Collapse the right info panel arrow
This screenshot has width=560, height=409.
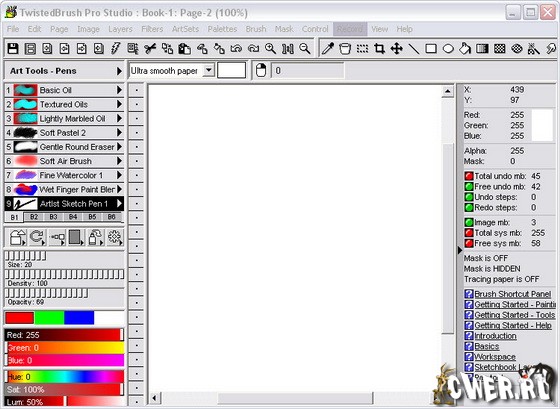click(x=460, y=250)
